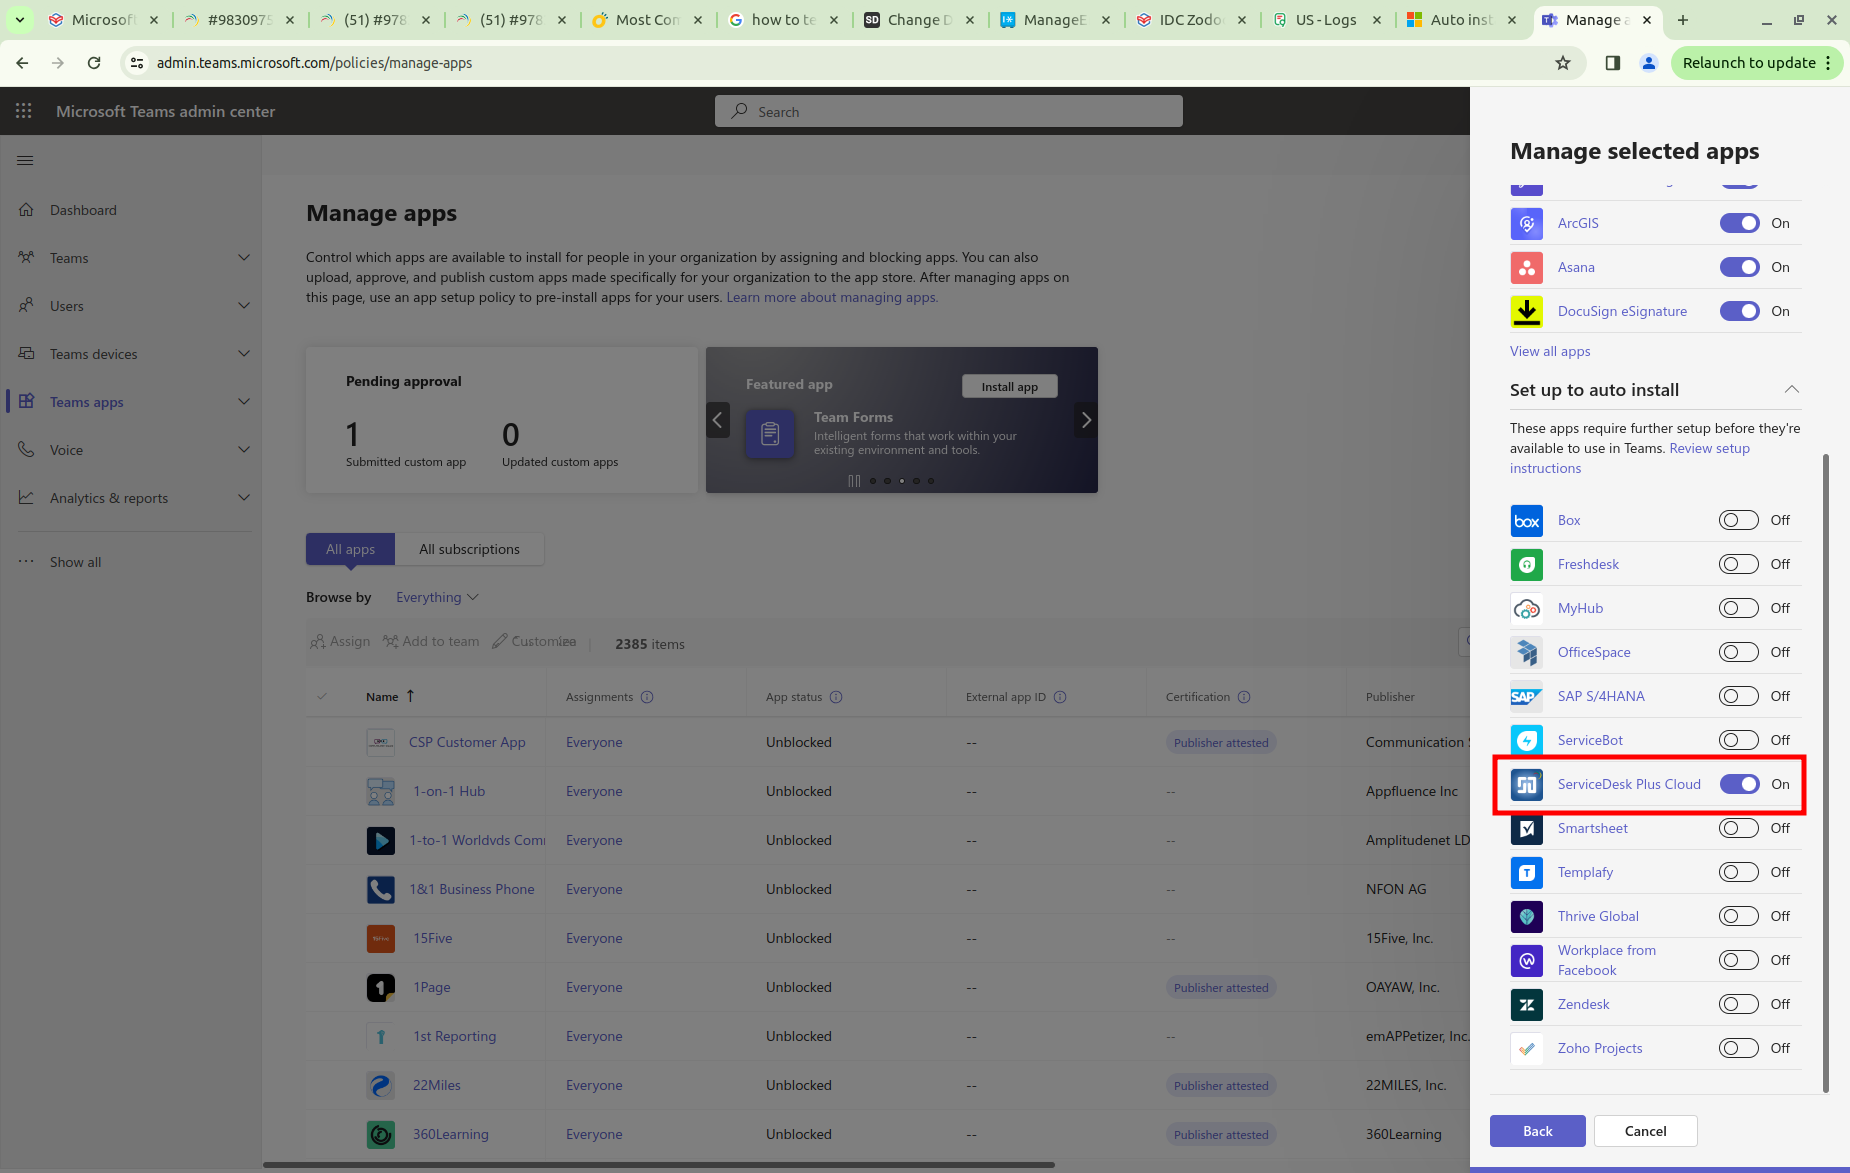Click the Certification column info icon

tap(1244, 697)
